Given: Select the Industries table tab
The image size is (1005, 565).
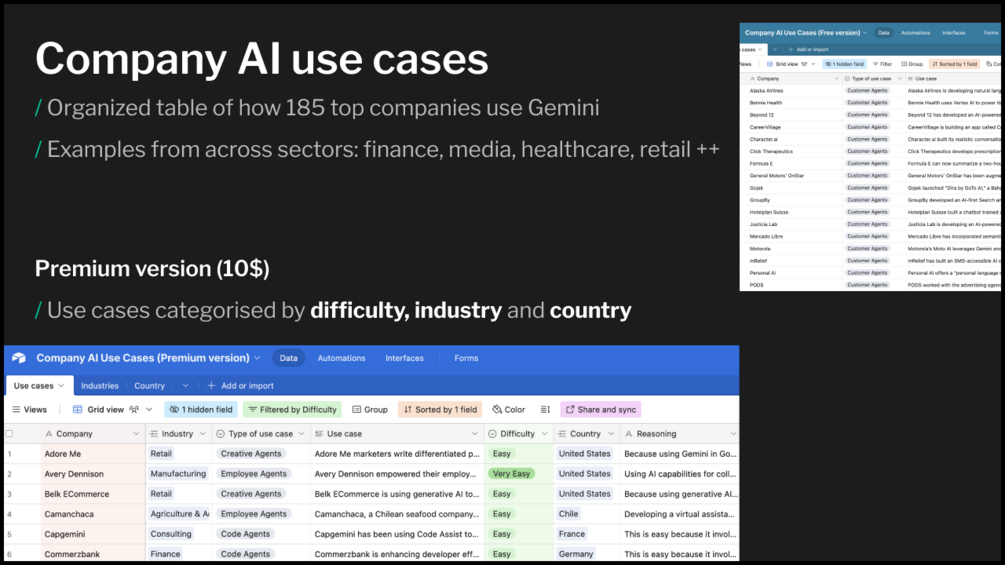Looking at the screenshot, I should [100, 386].
